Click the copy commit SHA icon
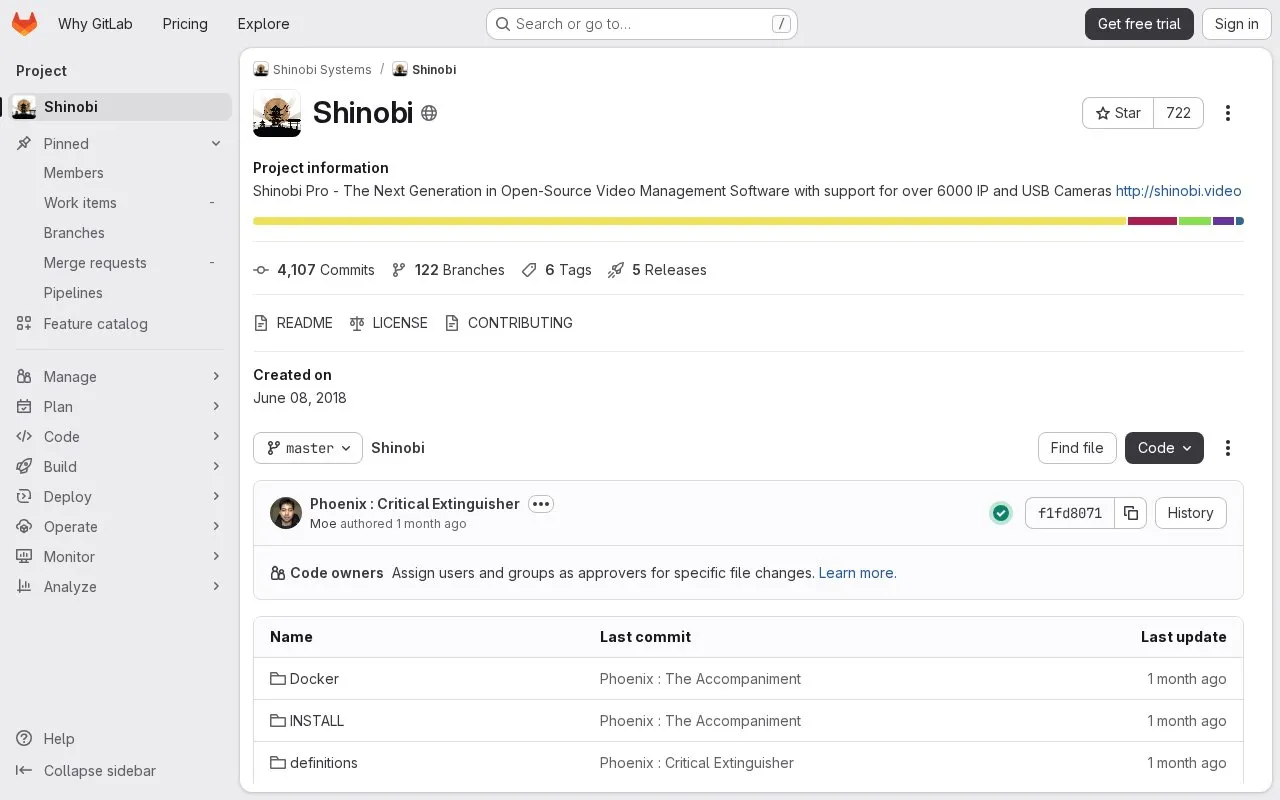1280x800 pixels. coord(1131,513)
